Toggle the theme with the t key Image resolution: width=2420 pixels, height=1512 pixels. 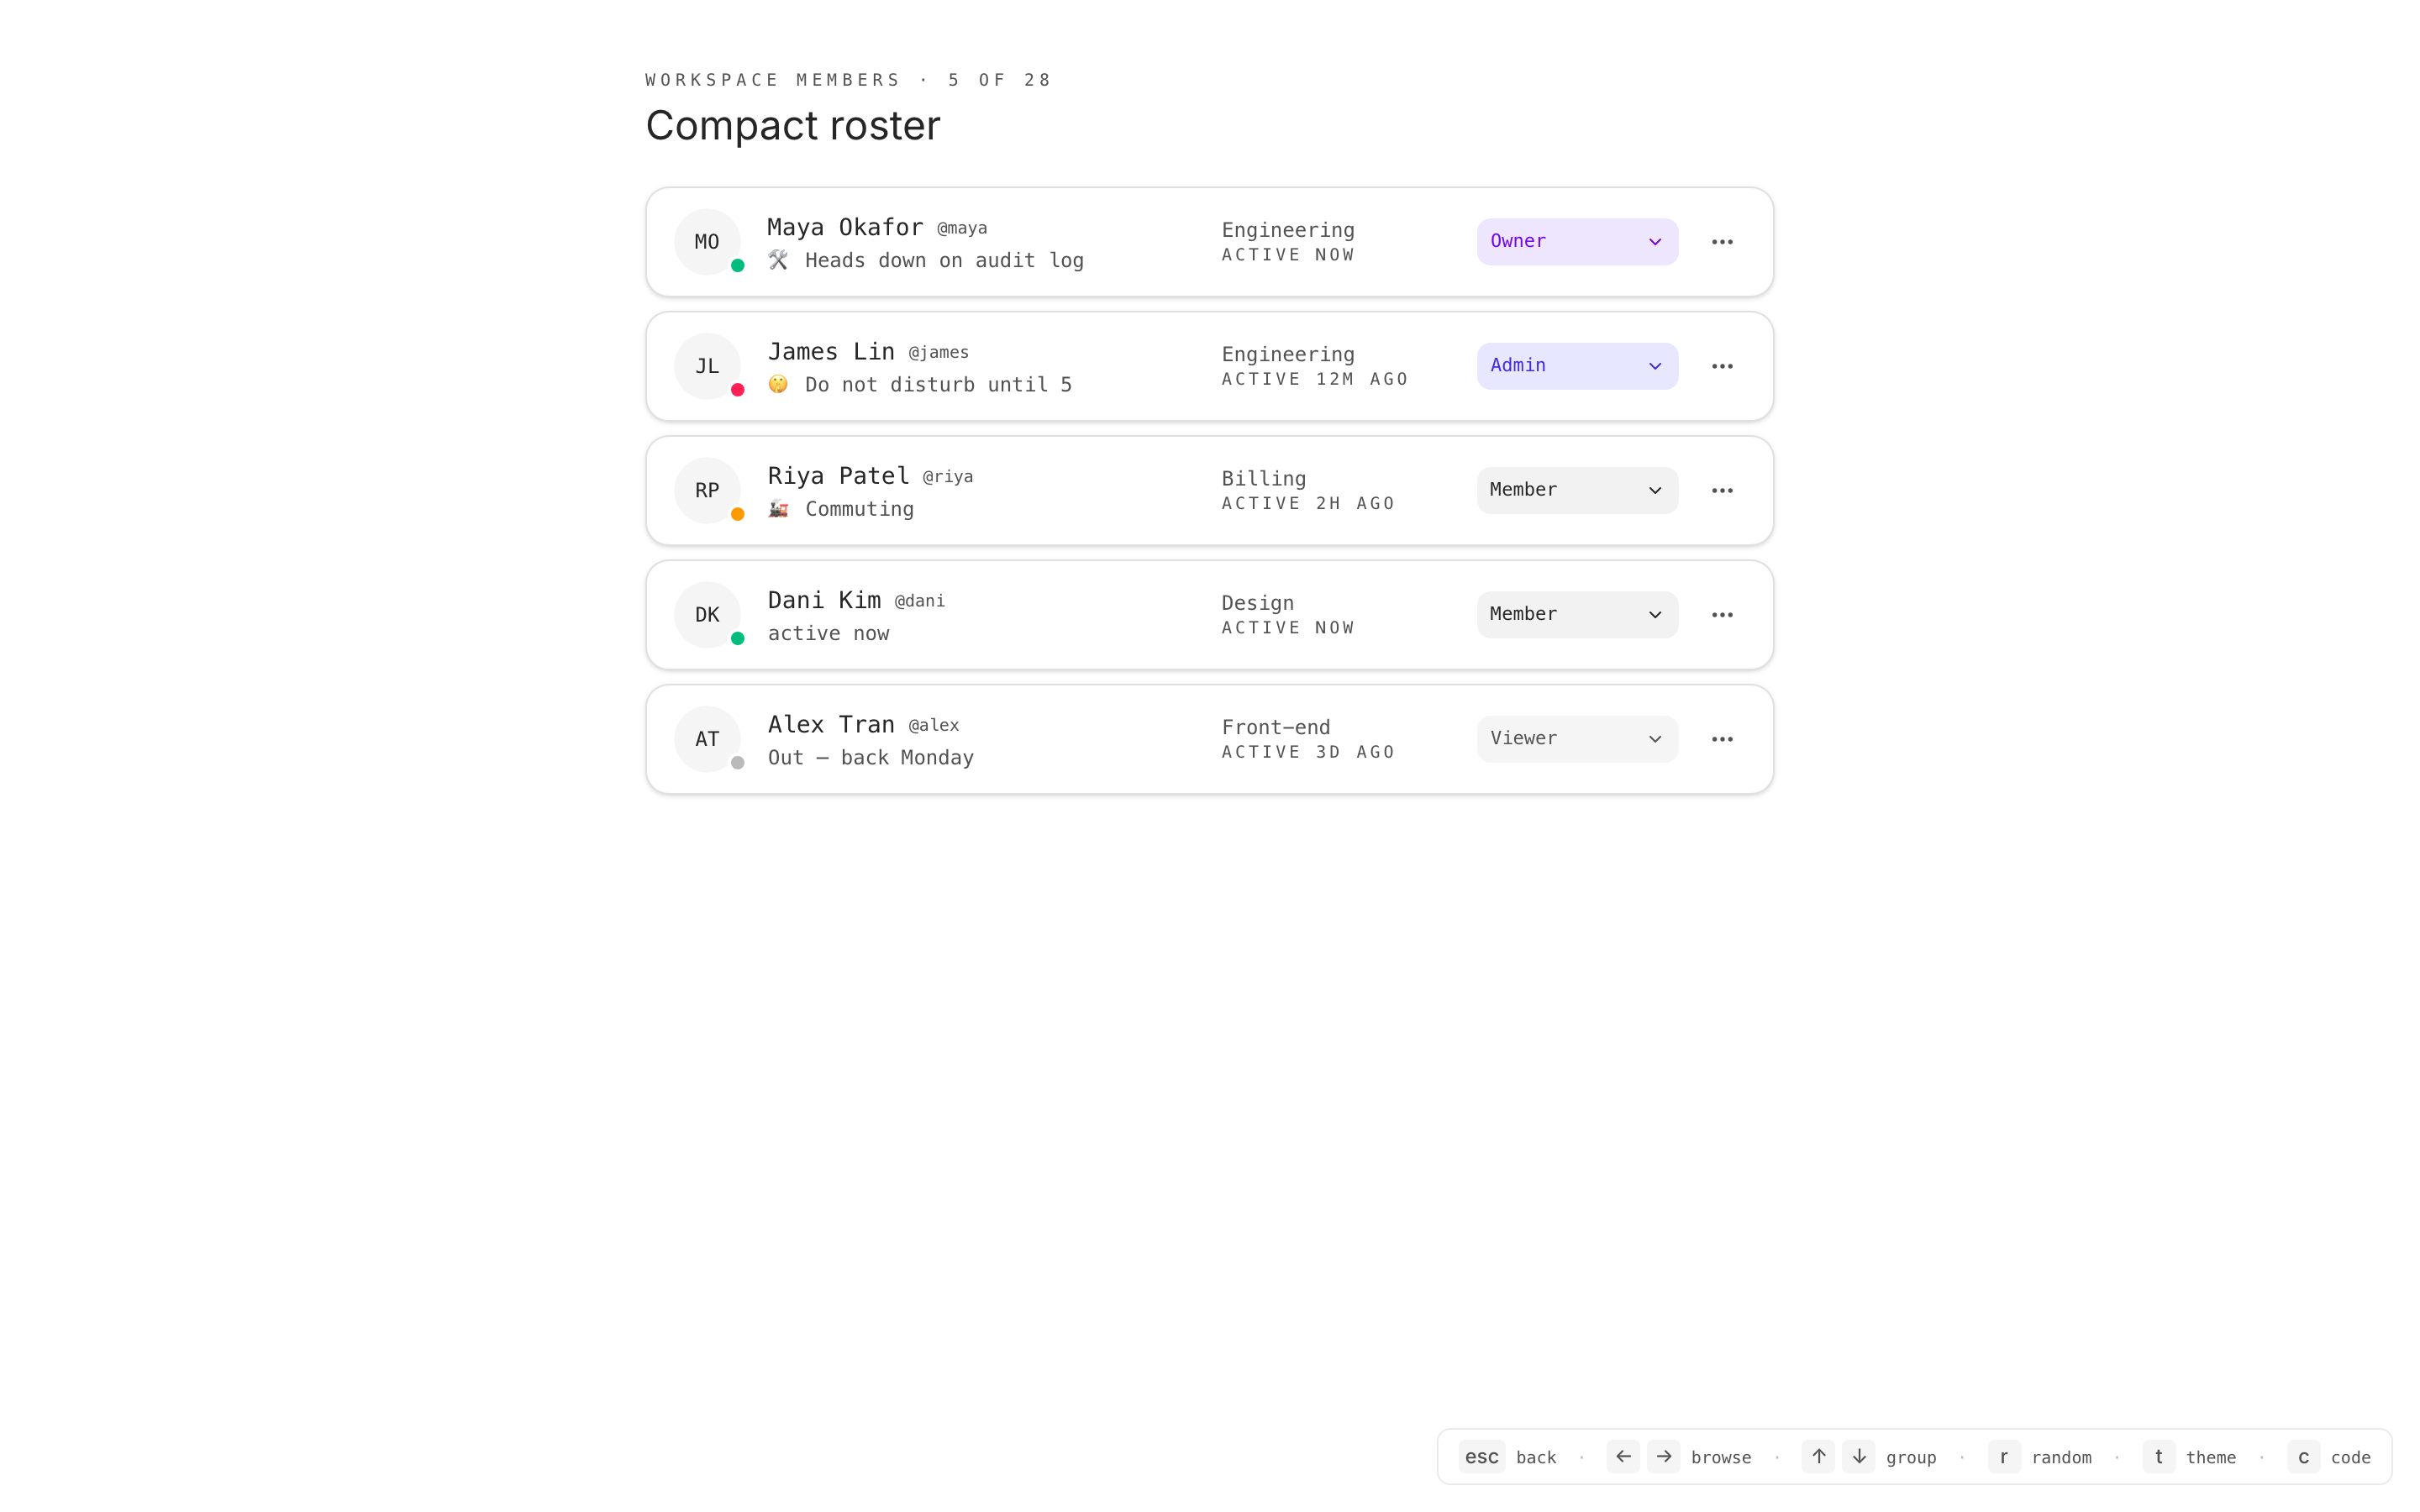click(x=2158, y=1457)
